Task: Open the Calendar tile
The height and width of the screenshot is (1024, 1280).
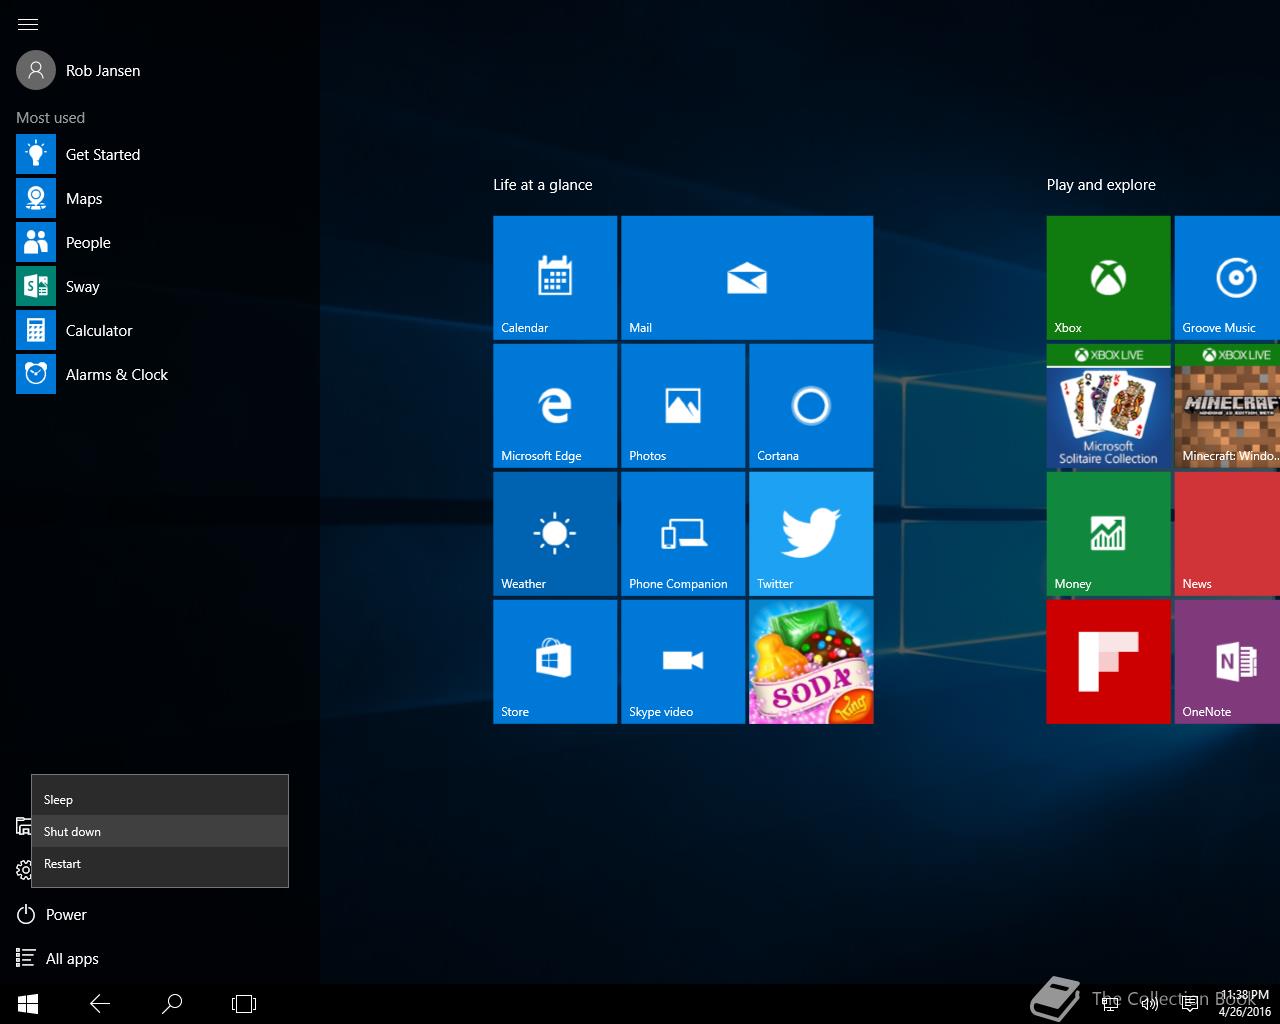Action: 555,278
